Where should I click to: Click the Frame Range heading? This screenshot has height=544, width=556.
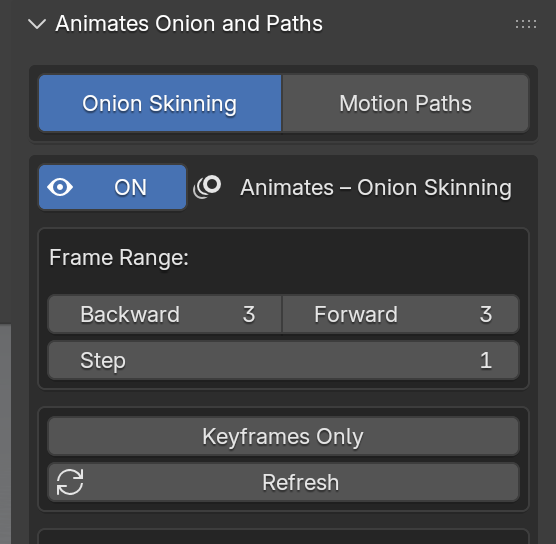point(119,257)
